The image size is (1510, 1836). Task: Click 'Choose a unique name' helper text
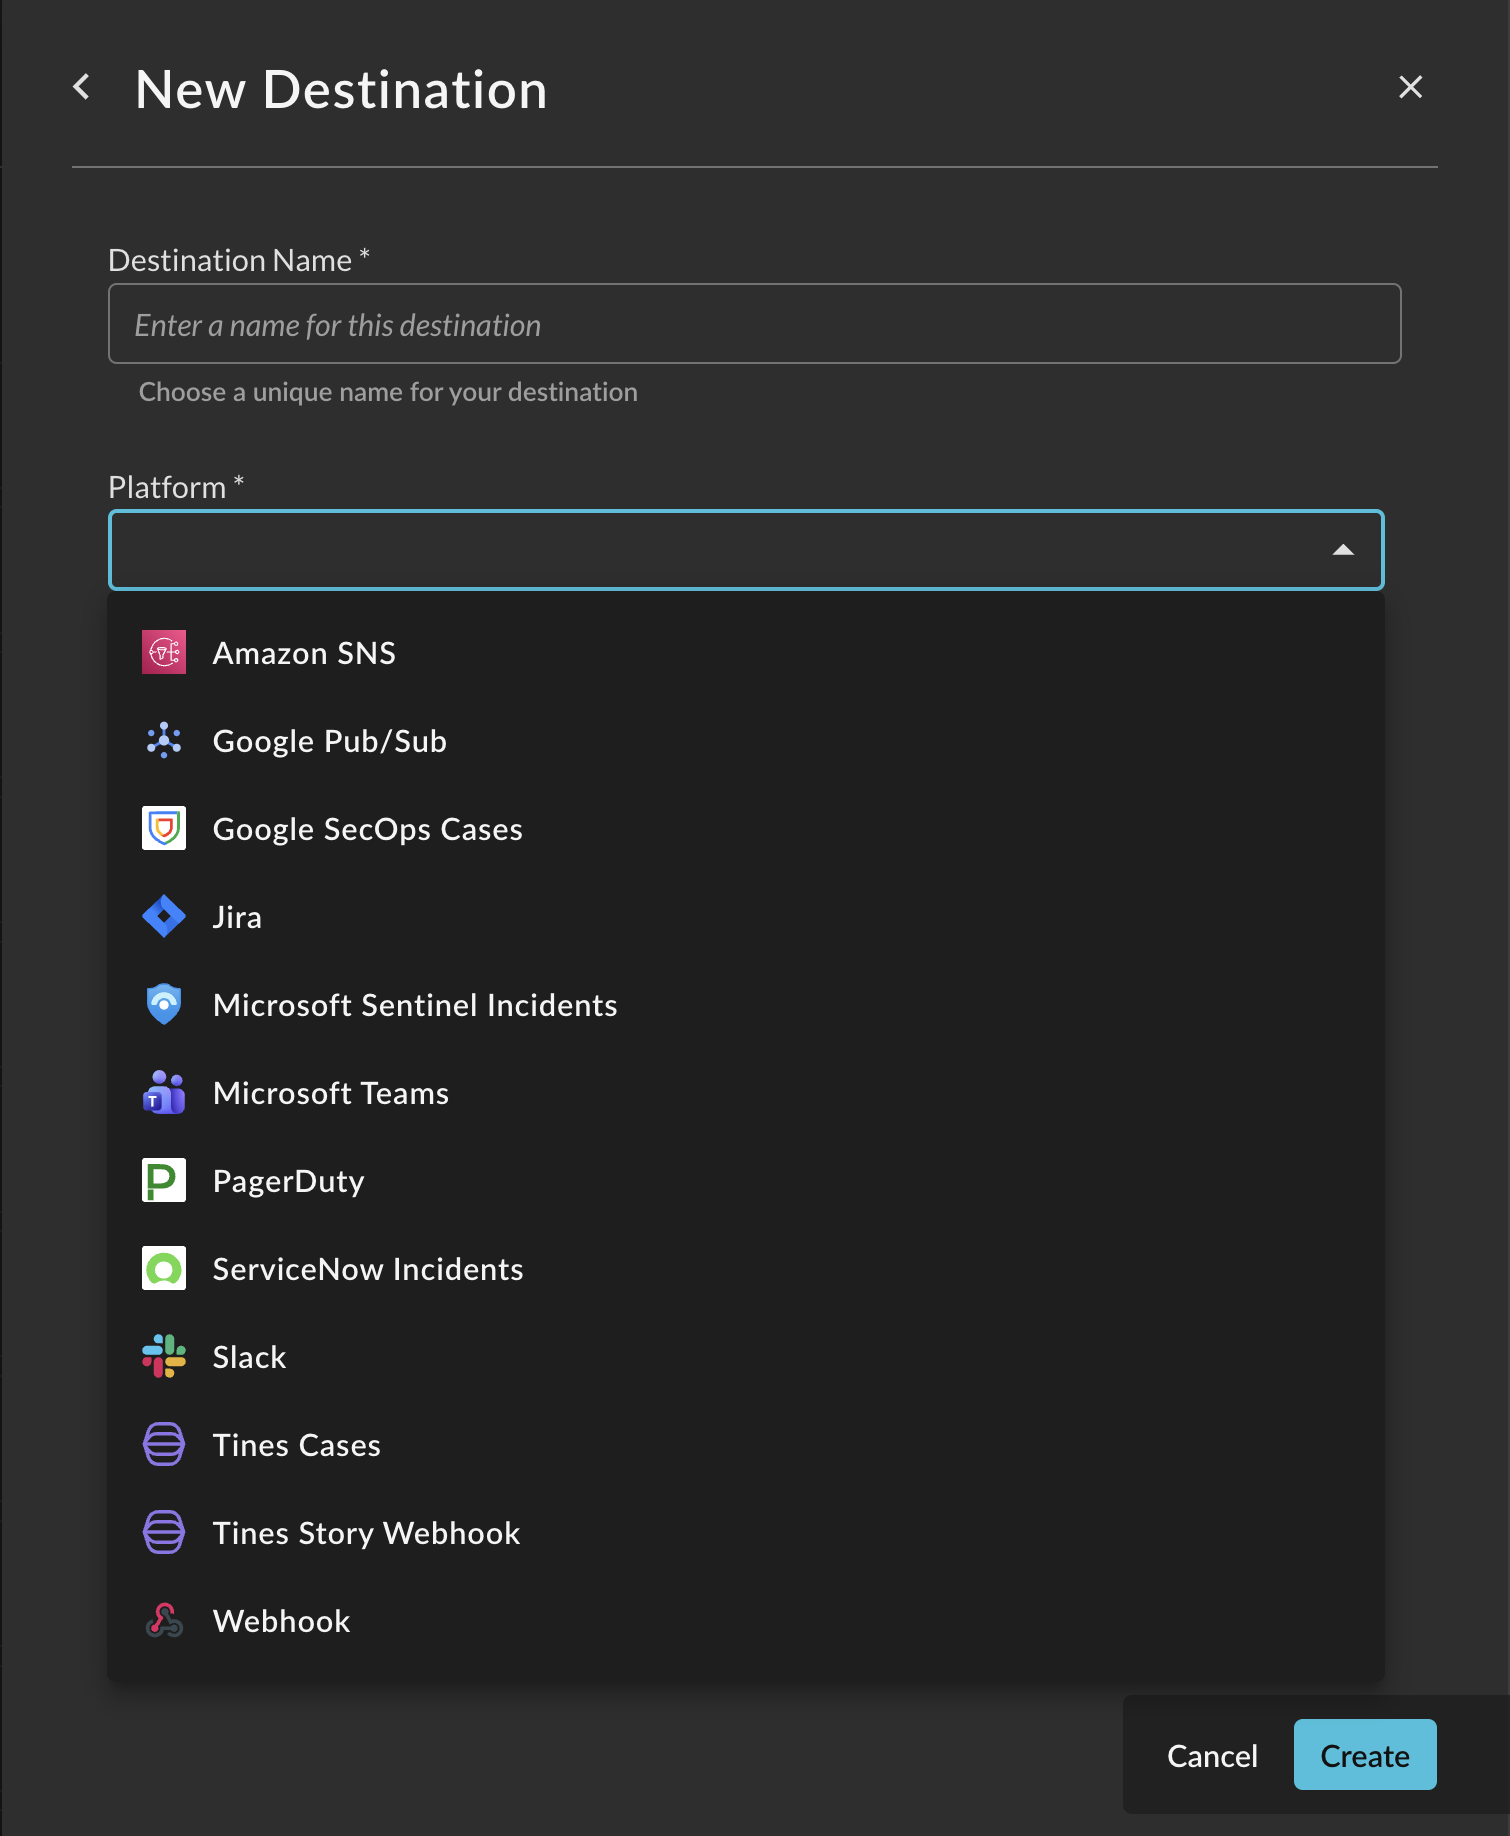pyautogui.click(x=388, y=392)
